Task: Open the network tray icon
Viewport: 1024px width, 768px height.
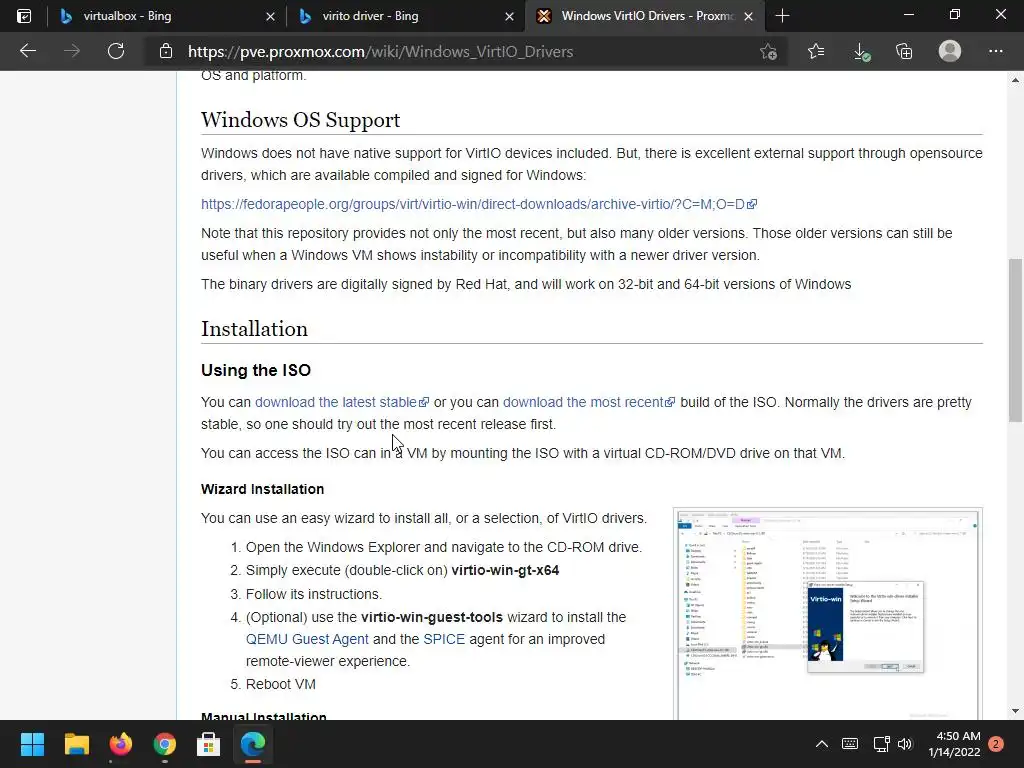Action: pos(881,744)
